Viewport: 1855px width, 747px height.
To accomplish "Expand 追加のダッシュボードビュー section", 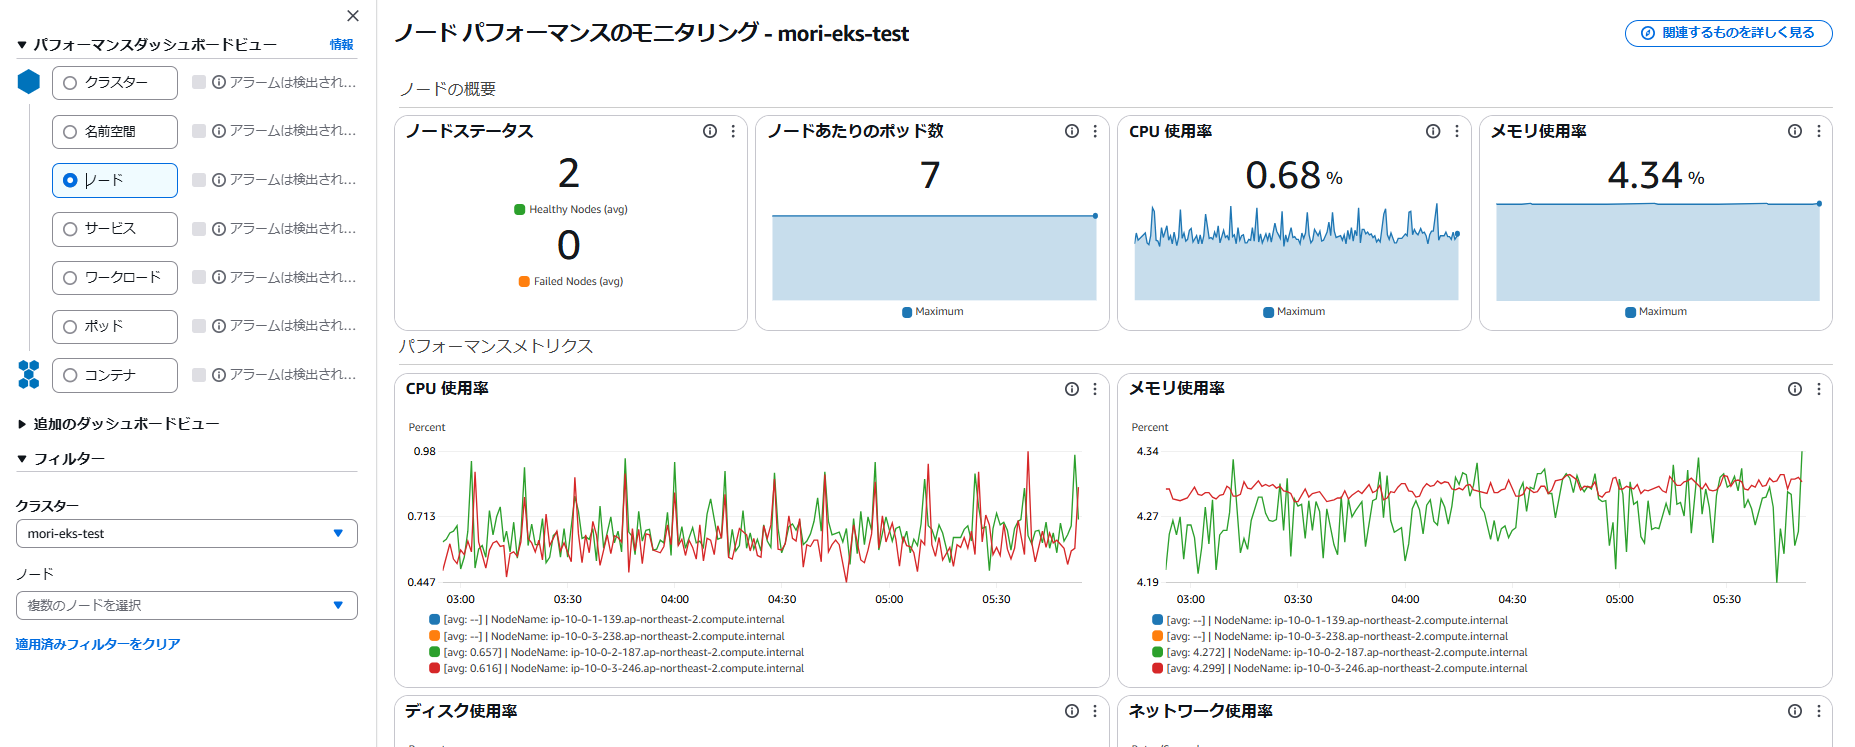I will 22,424.
